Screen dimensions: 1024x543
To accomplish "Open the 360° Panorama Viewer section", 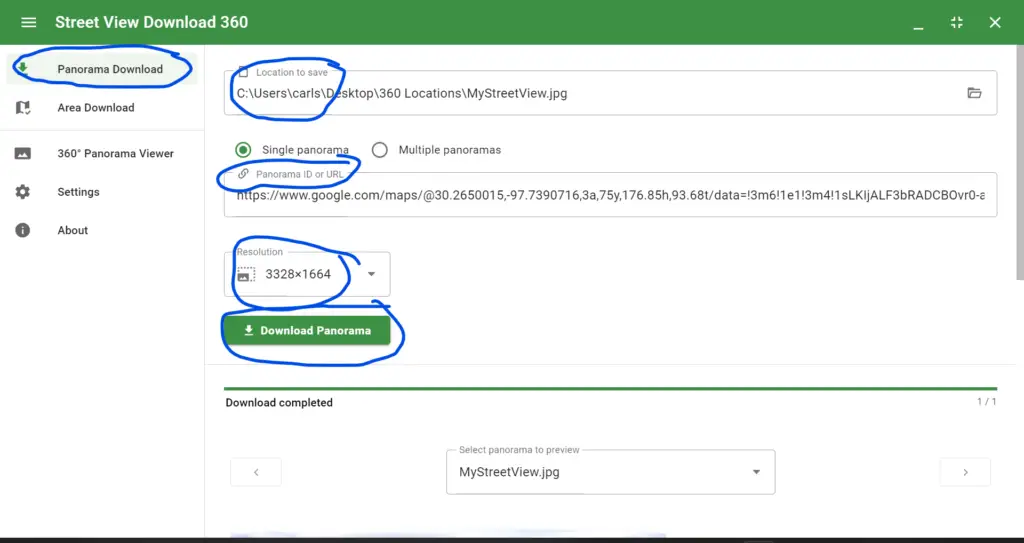I will pos(101,154).
